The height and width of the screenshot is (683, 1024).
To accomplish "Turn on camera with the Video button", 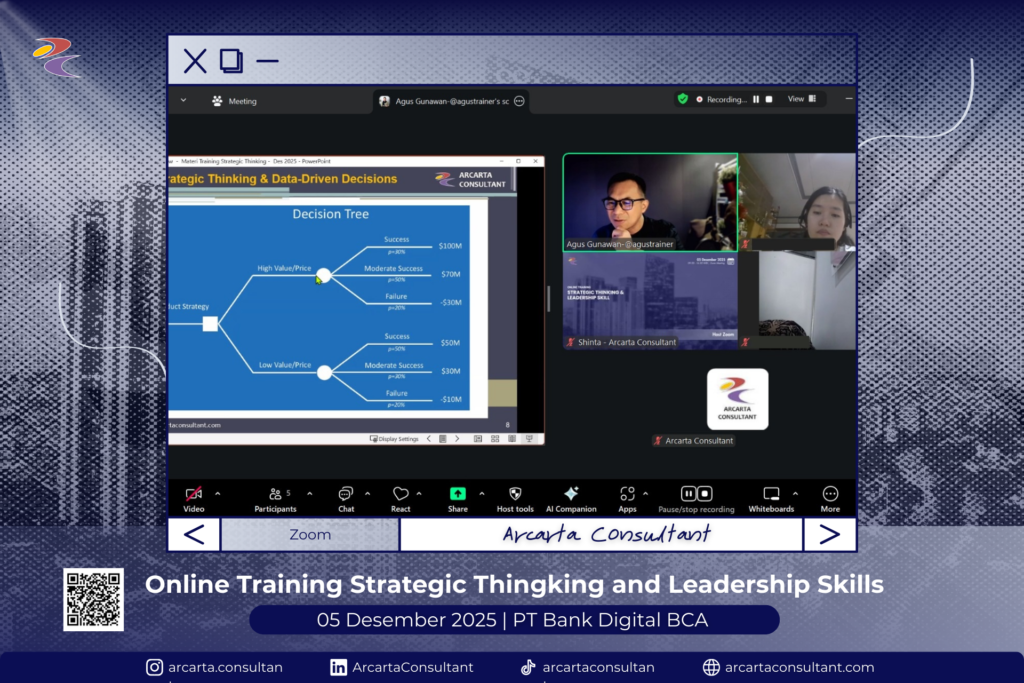I will pos(194,495).
